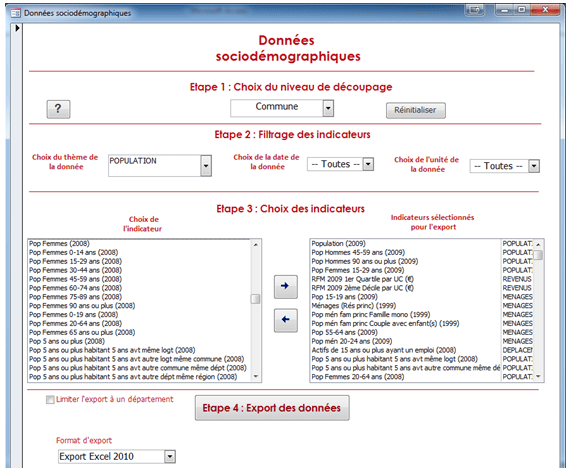Expand the POPULATION theme dropdown
Screen dimensions: 571x472
[x=206, y=166]
